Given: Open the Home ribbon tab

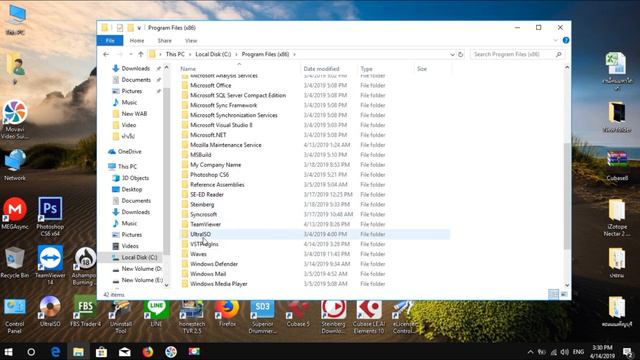Looking at the screenshot, I should [x=137, y=41].
